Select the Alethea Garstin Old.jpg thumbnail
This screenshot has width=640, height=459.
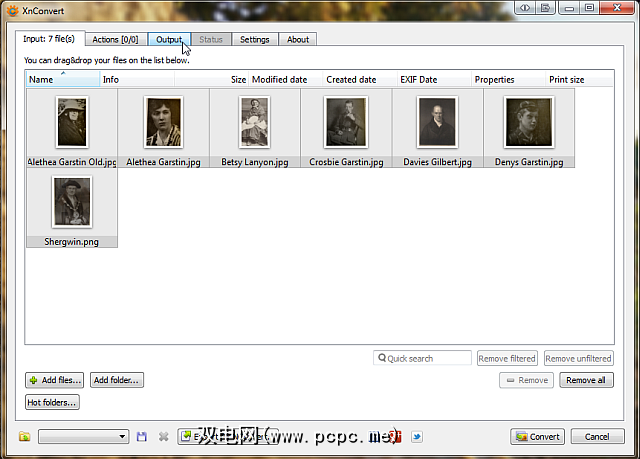72,128
